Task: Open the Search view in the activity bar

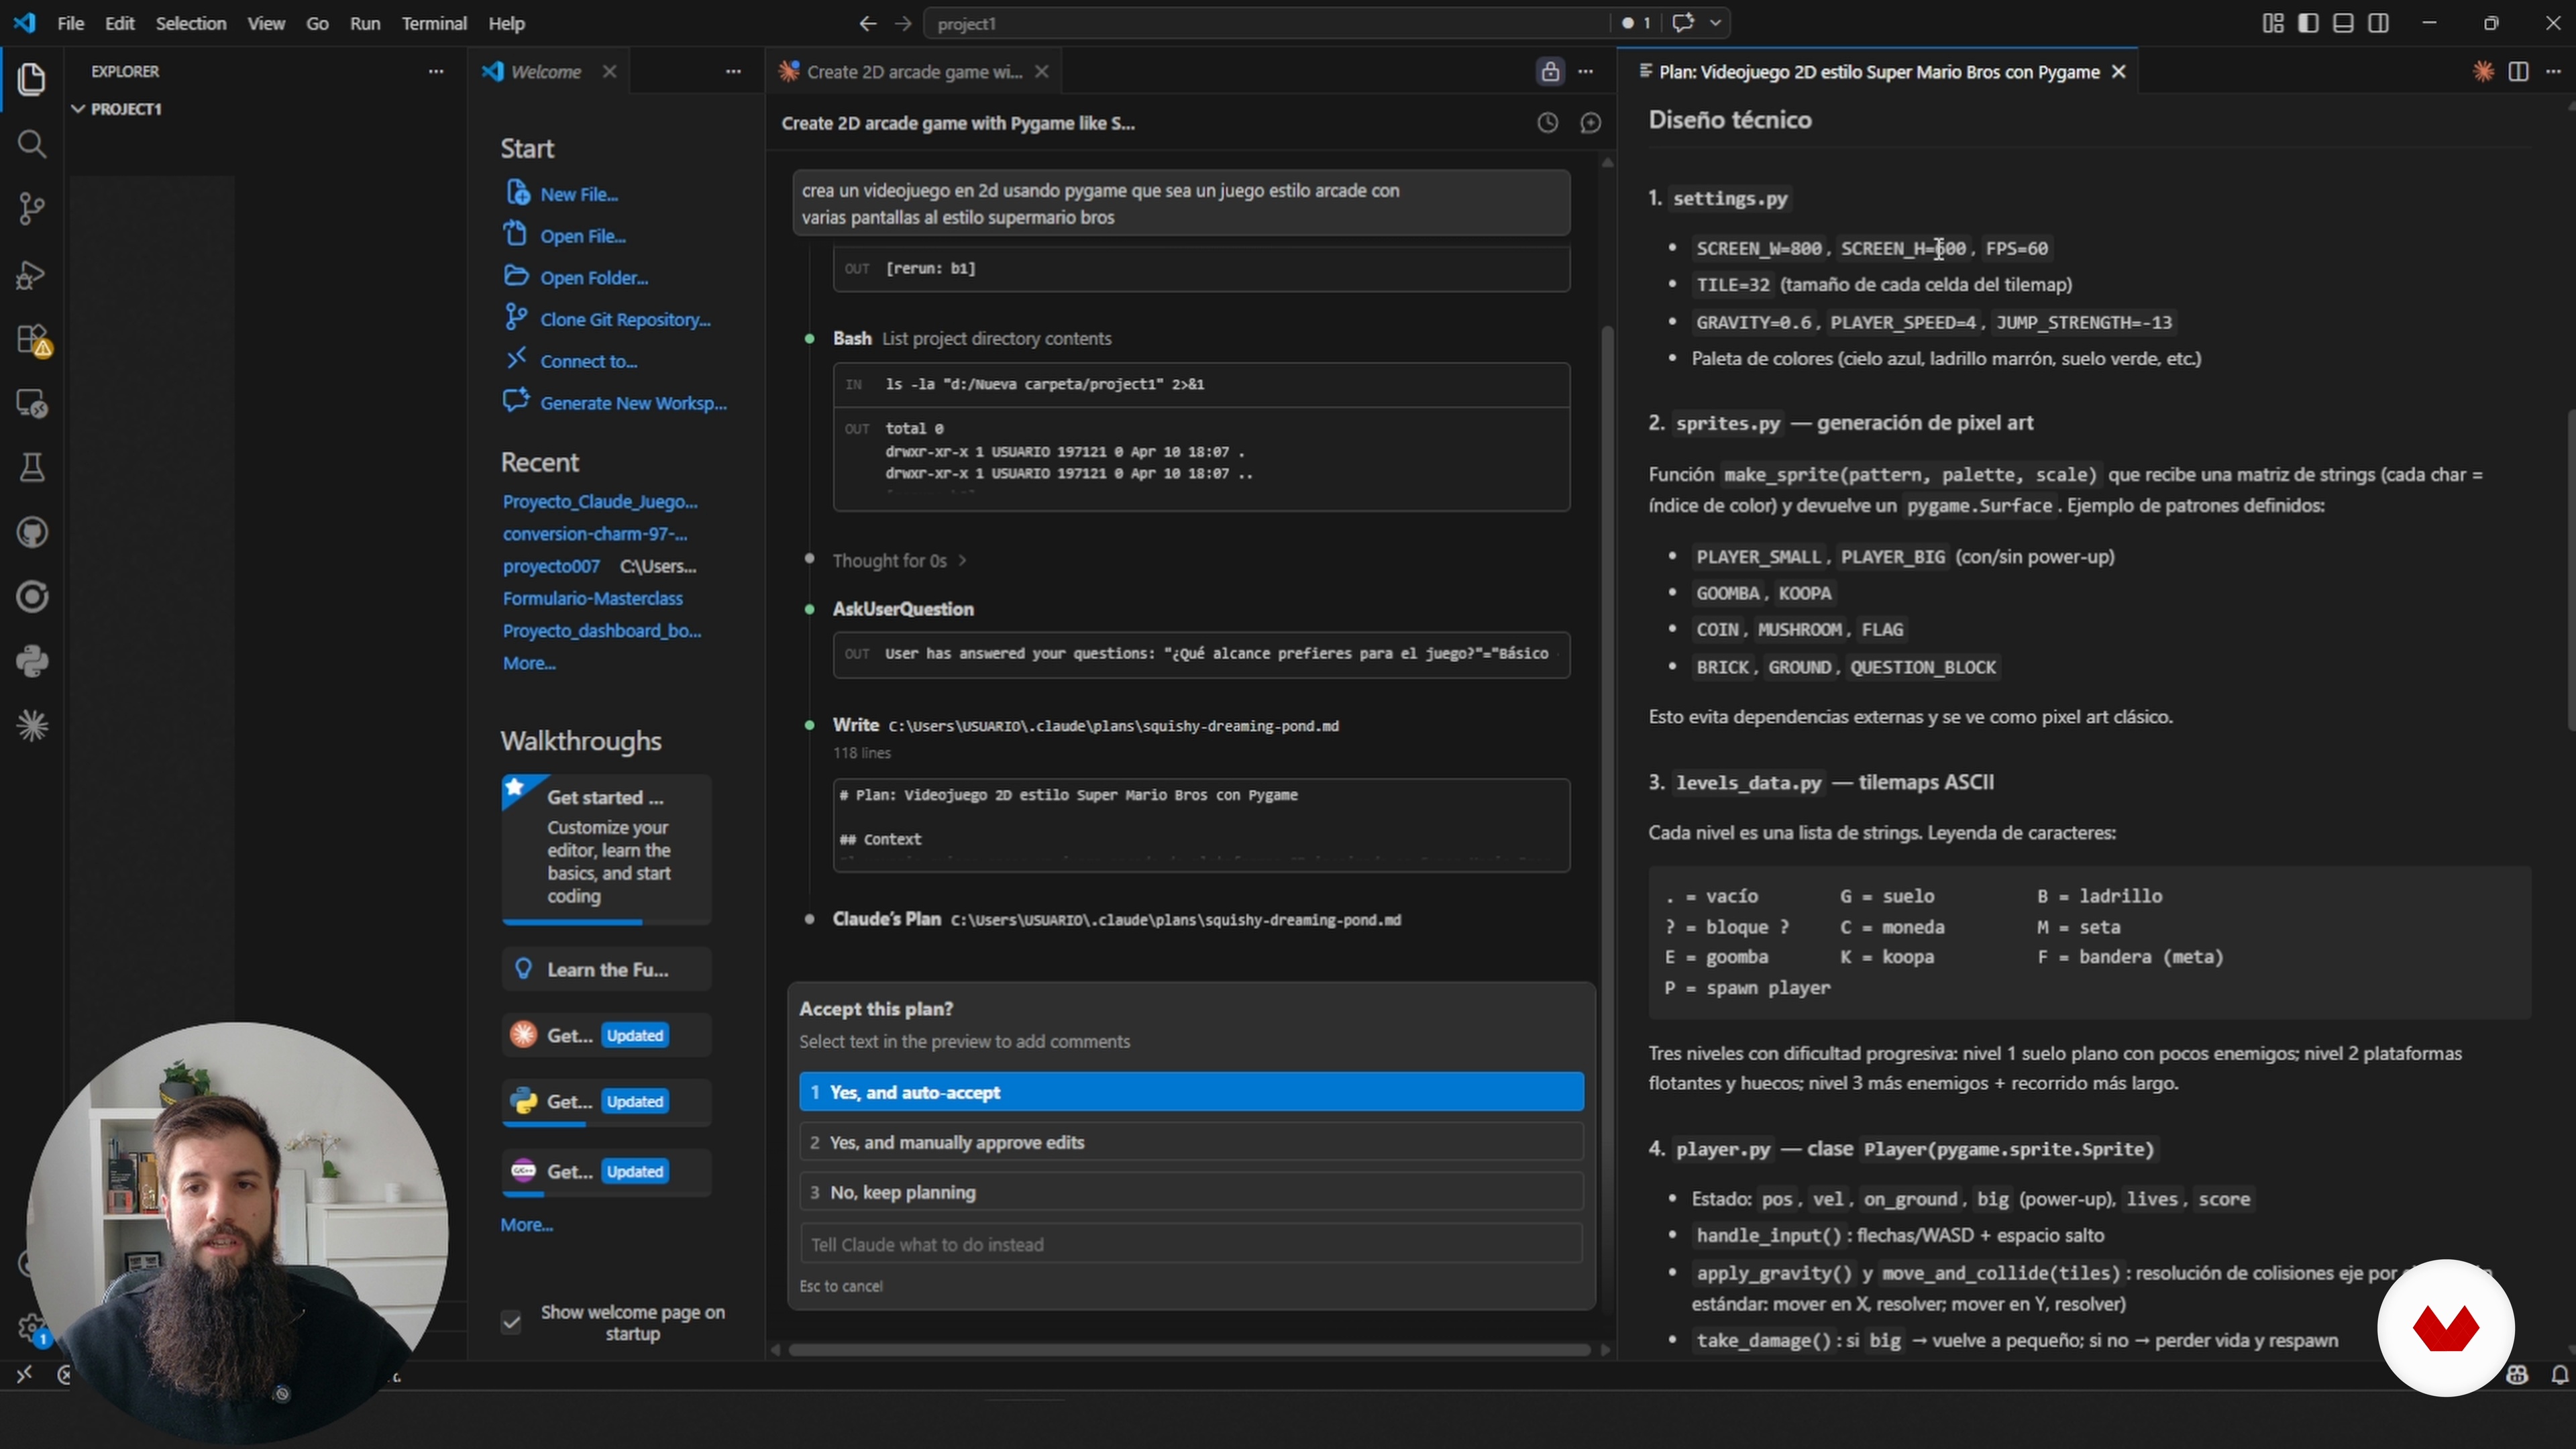Action: [x=32, y=145]
